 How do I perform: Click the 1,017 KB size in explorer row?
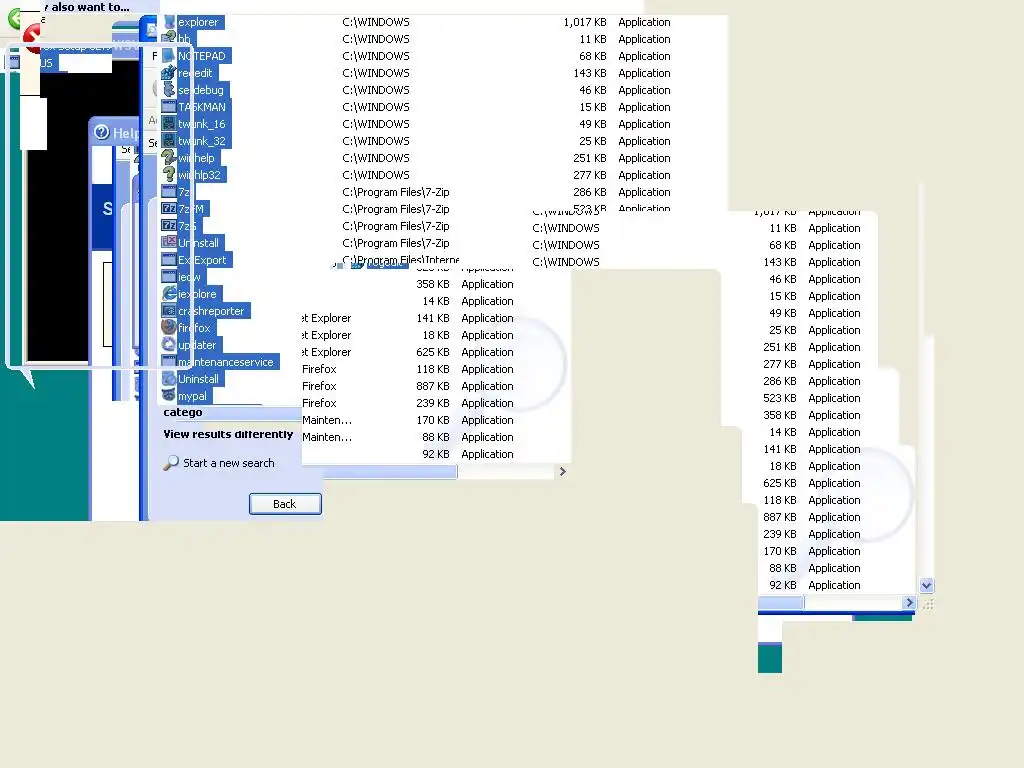point(585,22)
